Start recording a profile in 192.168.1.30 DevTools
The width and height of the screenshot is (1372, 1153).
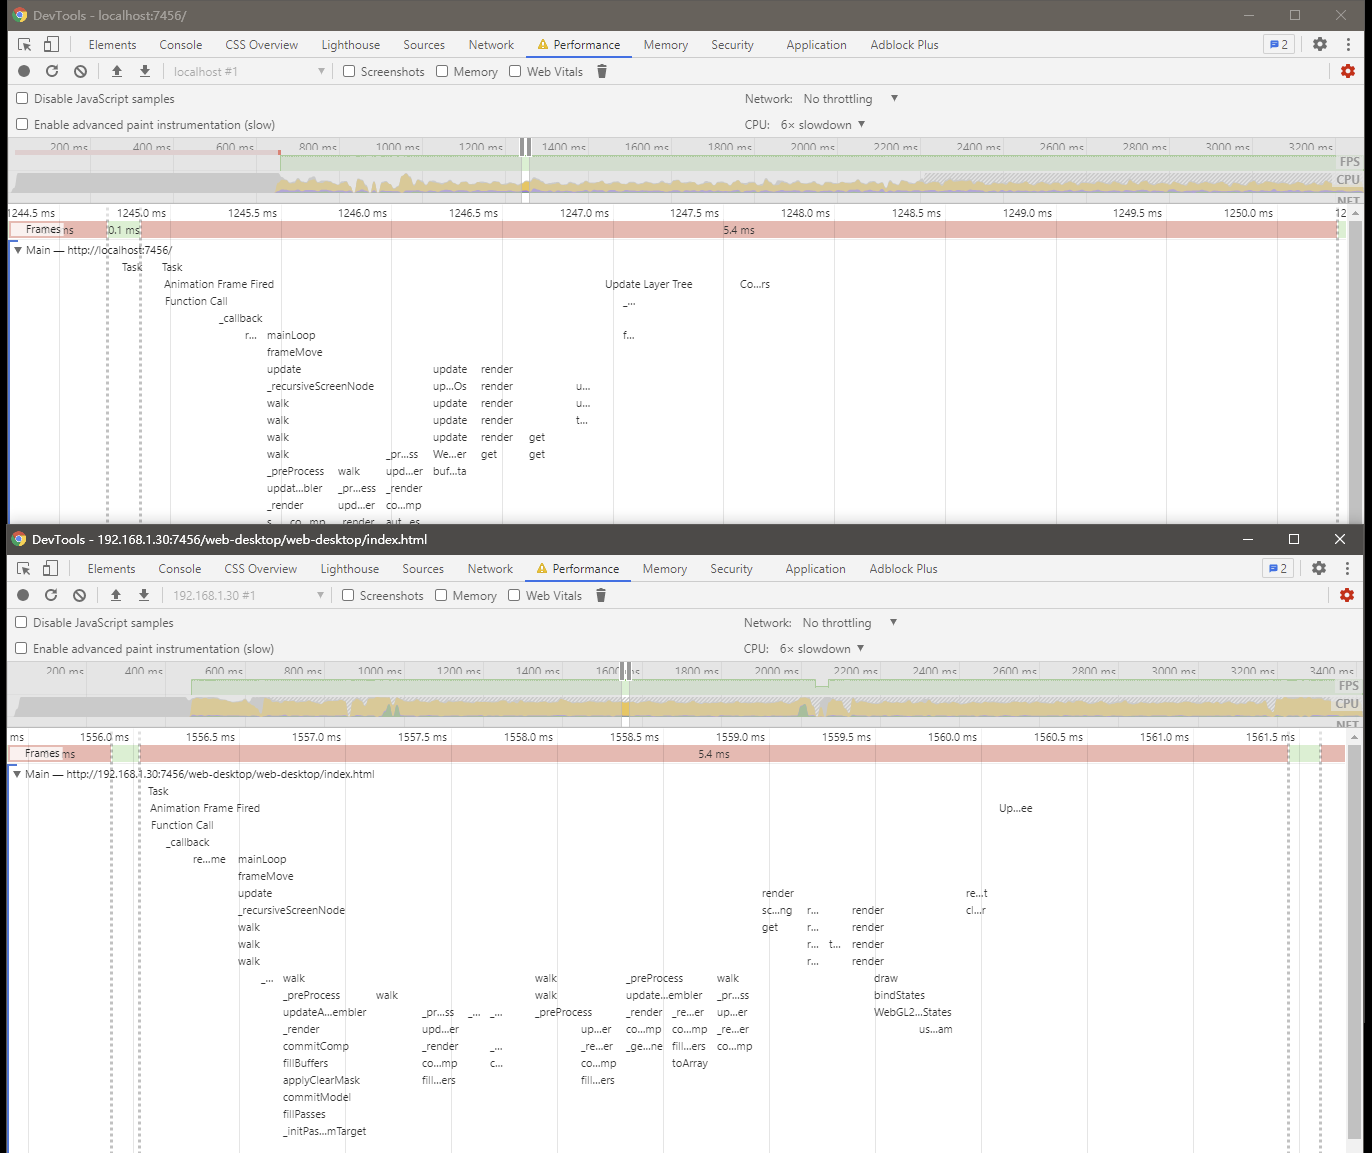23,595
